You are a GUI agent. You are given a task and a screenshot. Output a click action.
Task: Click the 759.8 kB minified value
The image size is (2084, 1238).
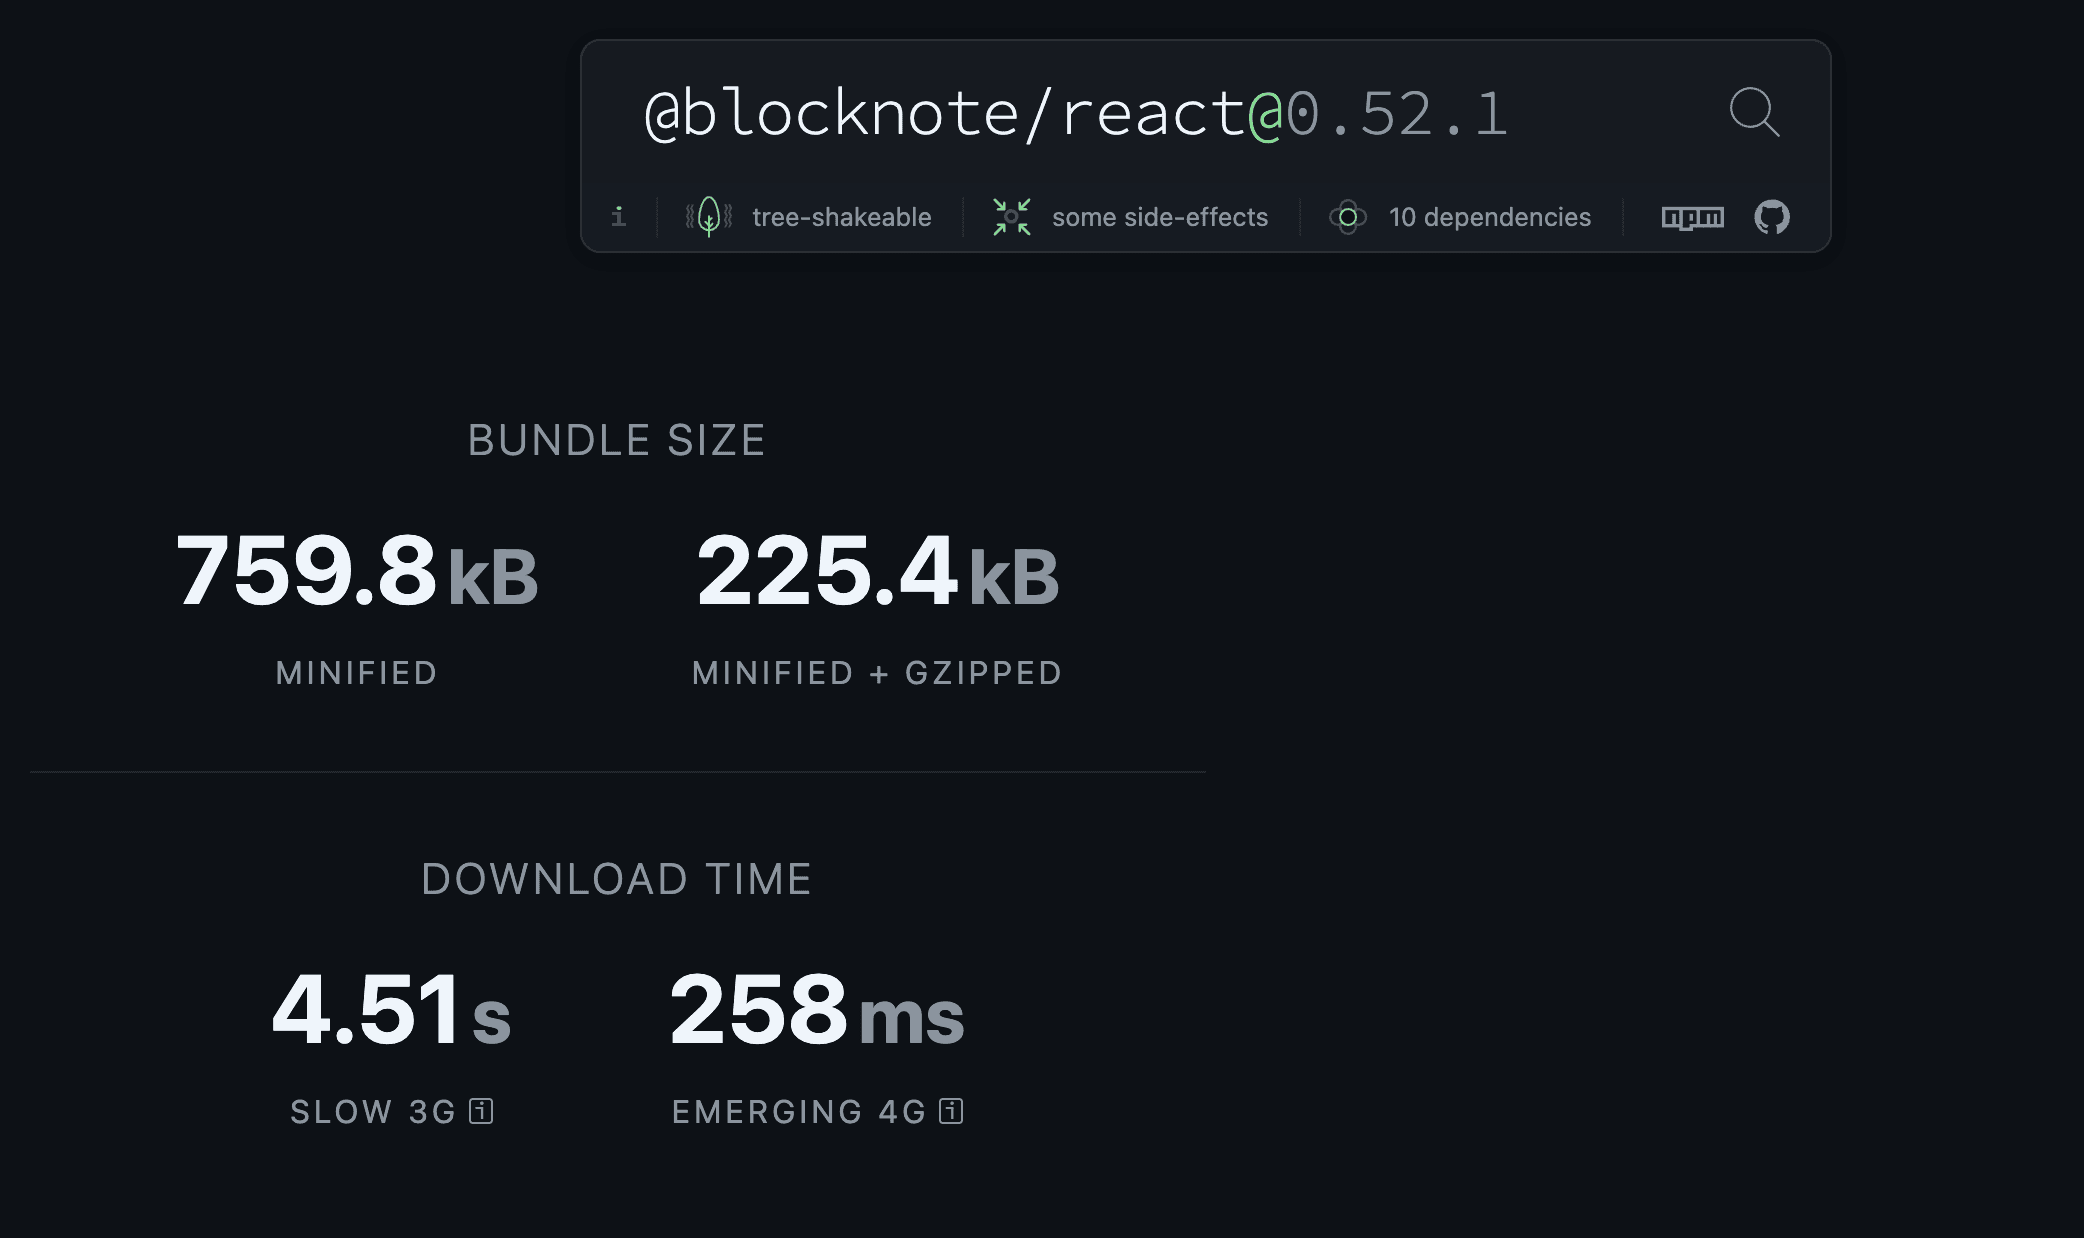point(357,571)
